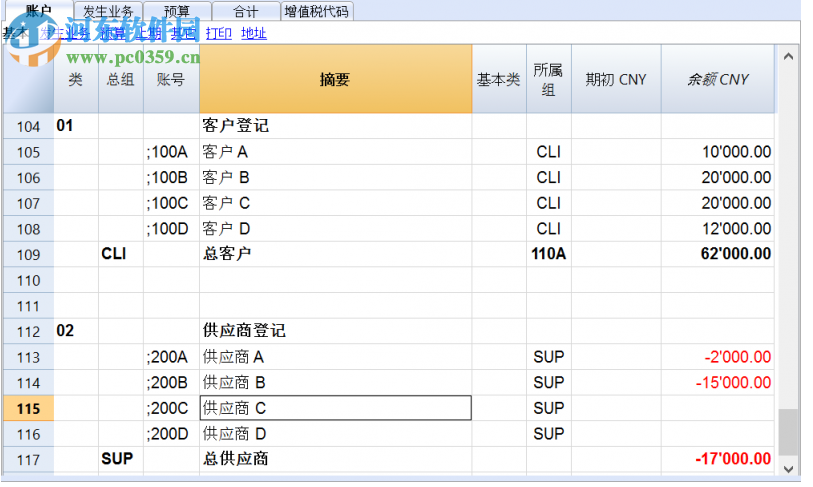Click the 摘要 column header
Image resolution: width=813 pixels, height=487 pixels.
point(335,79)
